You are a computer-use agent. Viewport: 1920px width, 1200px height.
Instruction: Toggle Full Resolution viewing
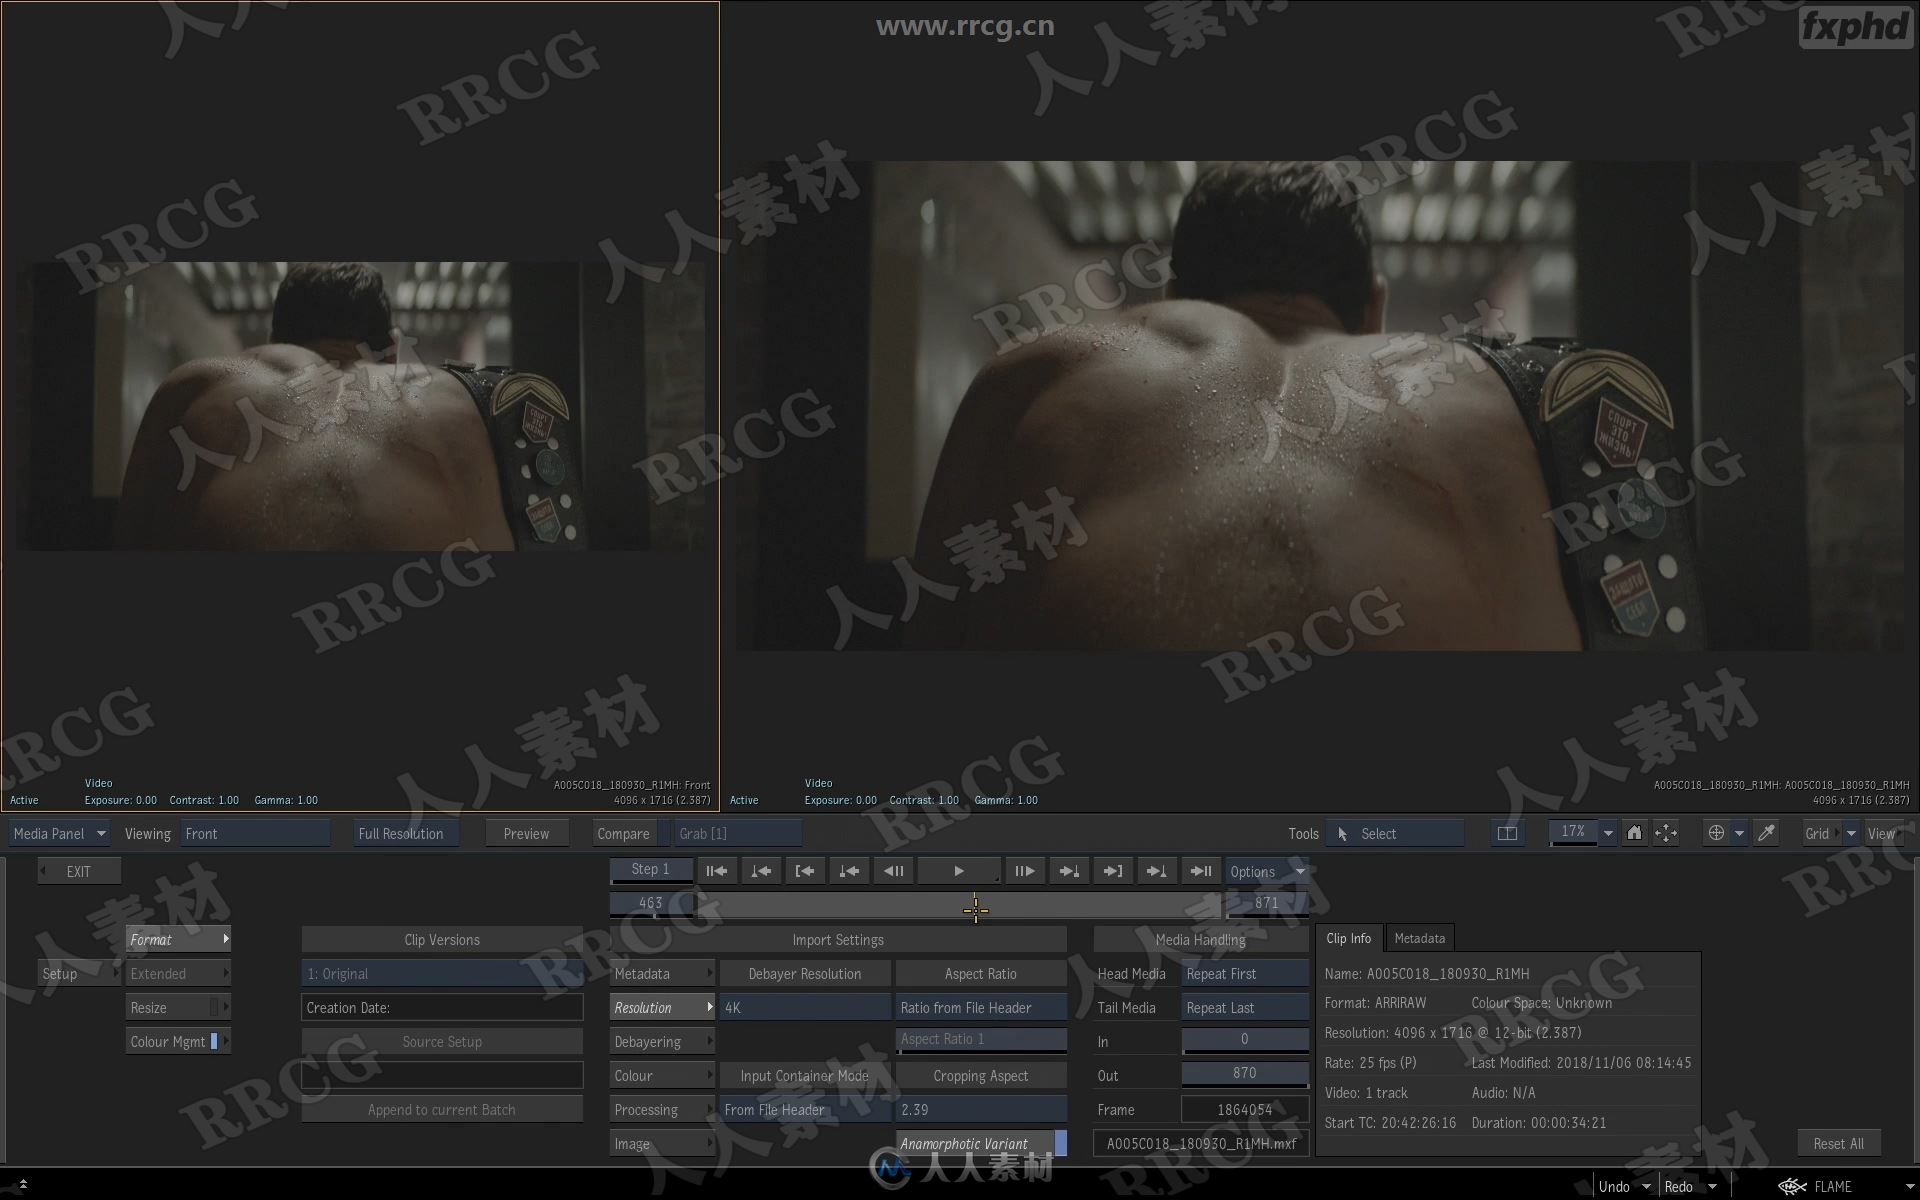click(x=407, y=833)
